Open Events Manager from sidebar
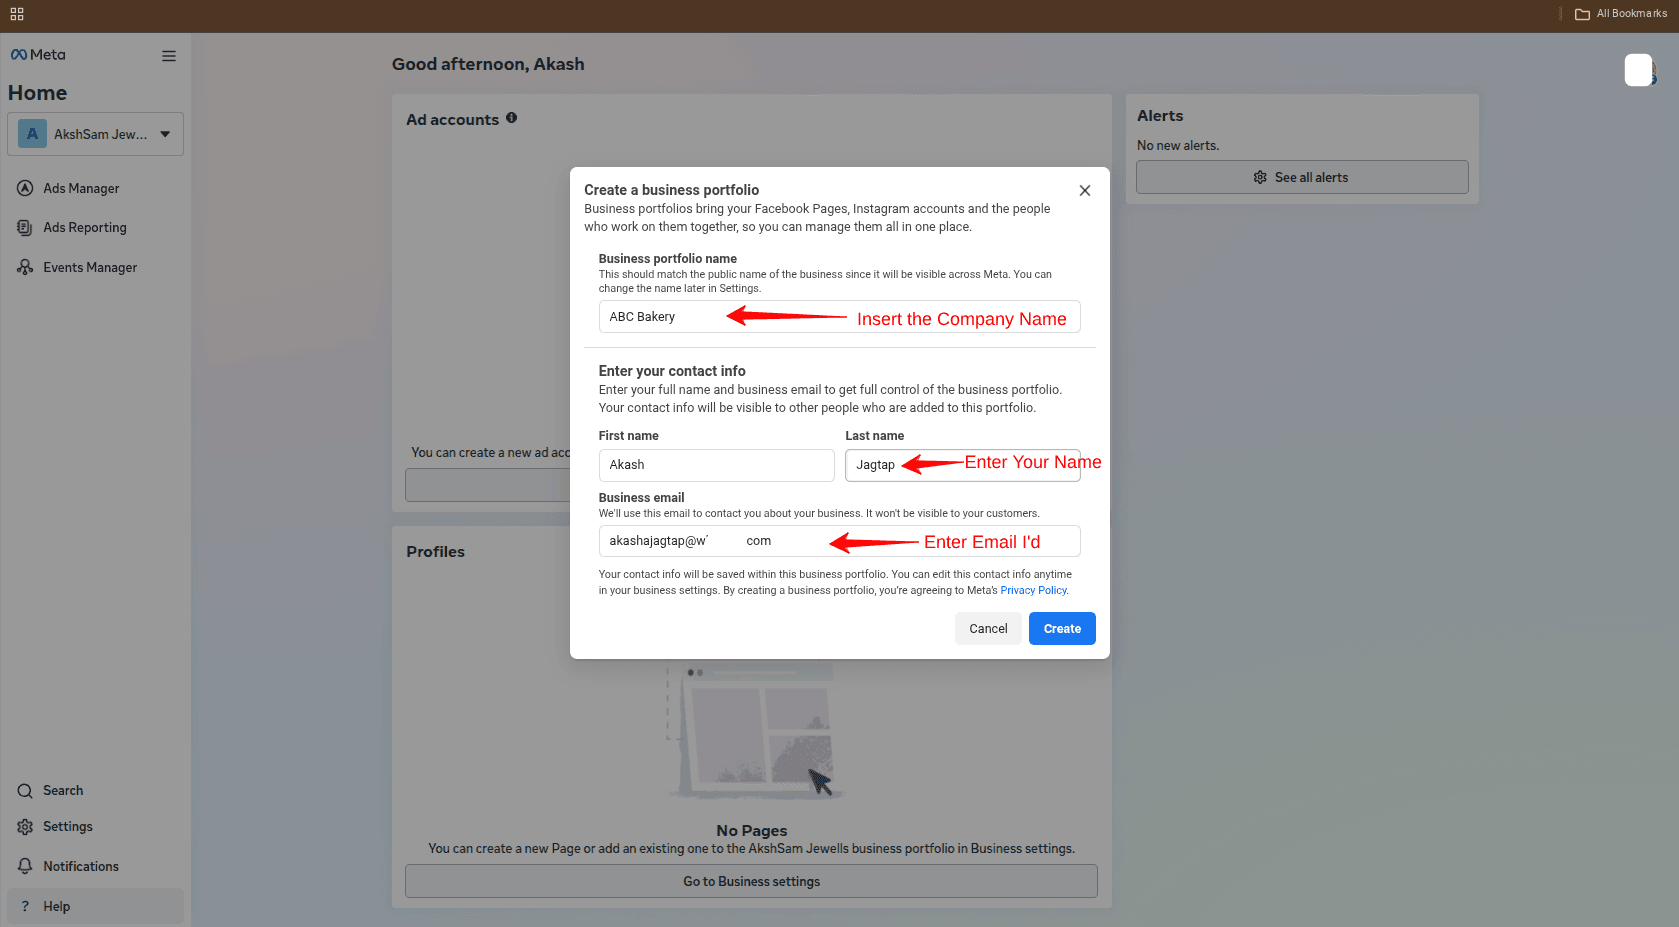Screen dimensions: 1679x927 point(90,267)
